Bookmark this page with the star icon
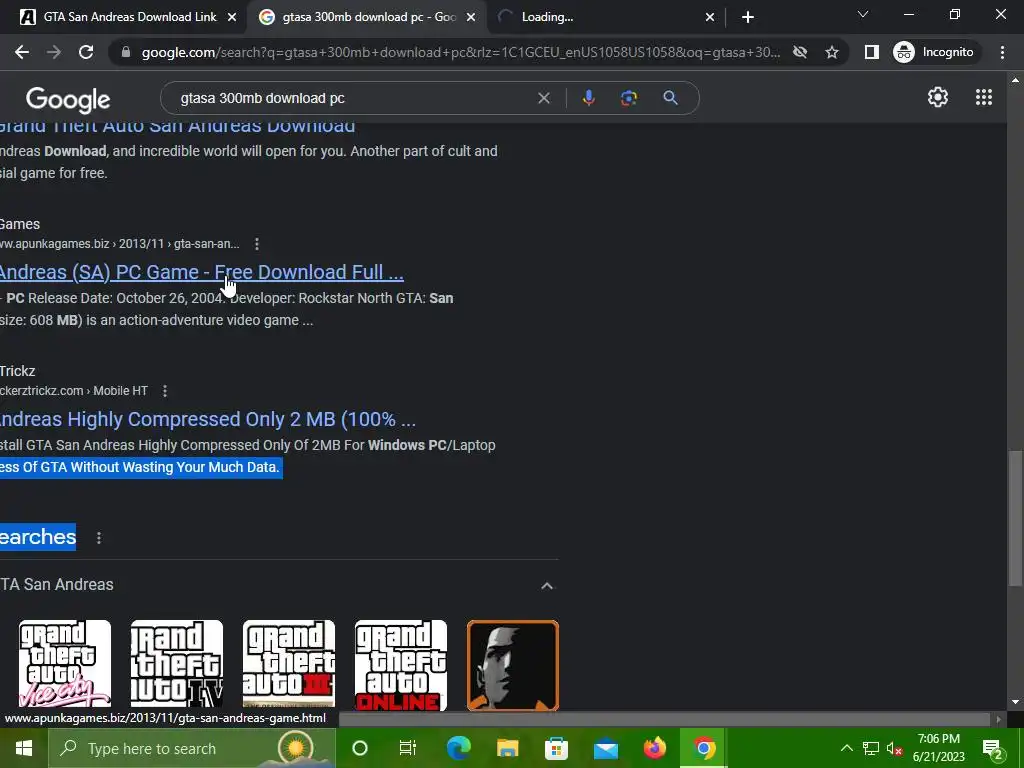 coord(831,52)
